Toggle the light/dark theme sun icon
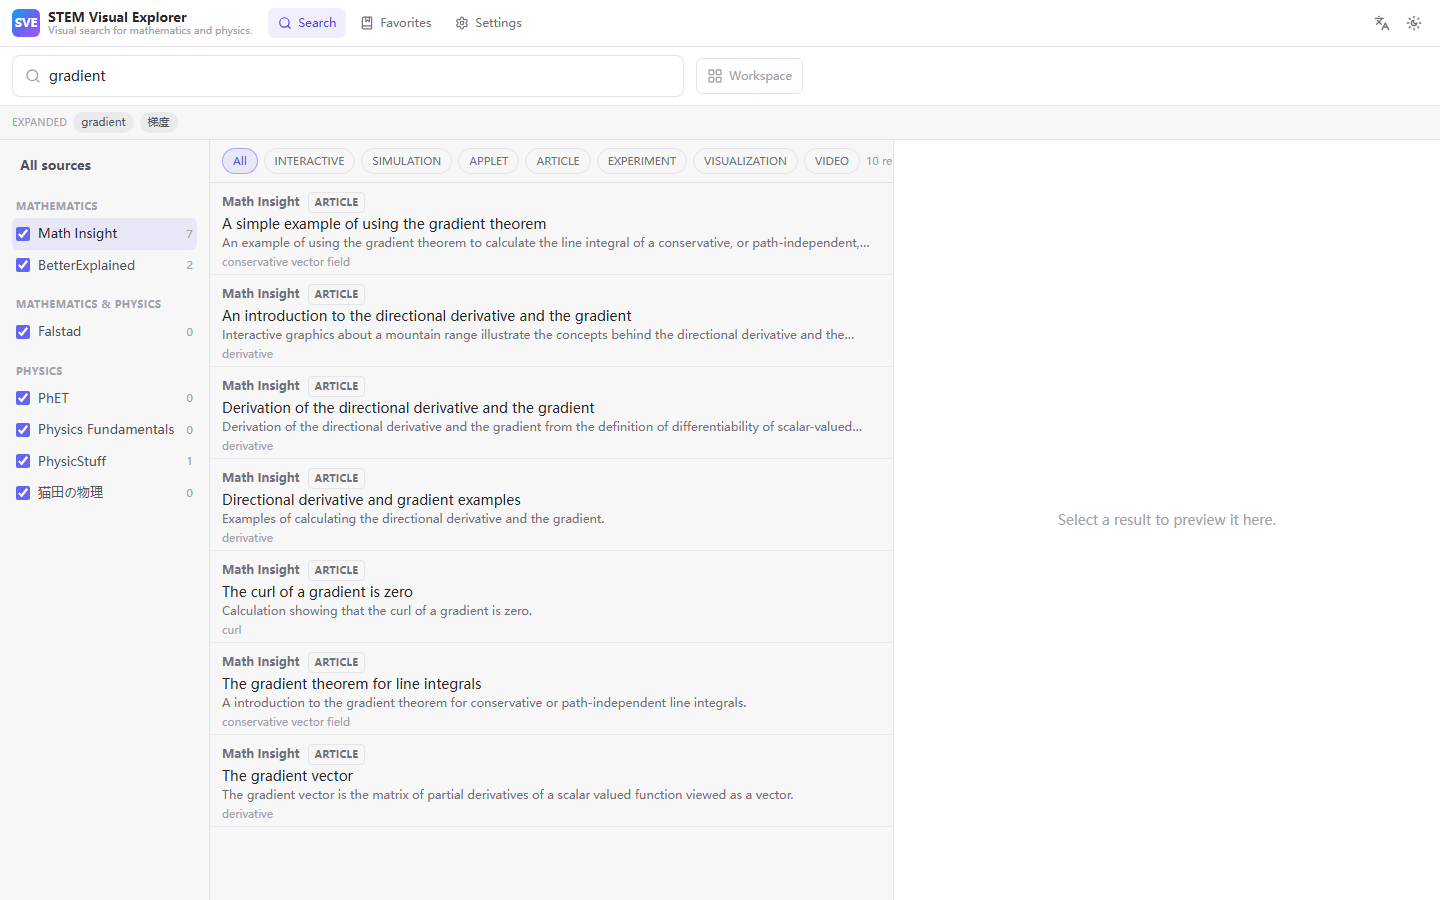 click(x=1414, y=23)
